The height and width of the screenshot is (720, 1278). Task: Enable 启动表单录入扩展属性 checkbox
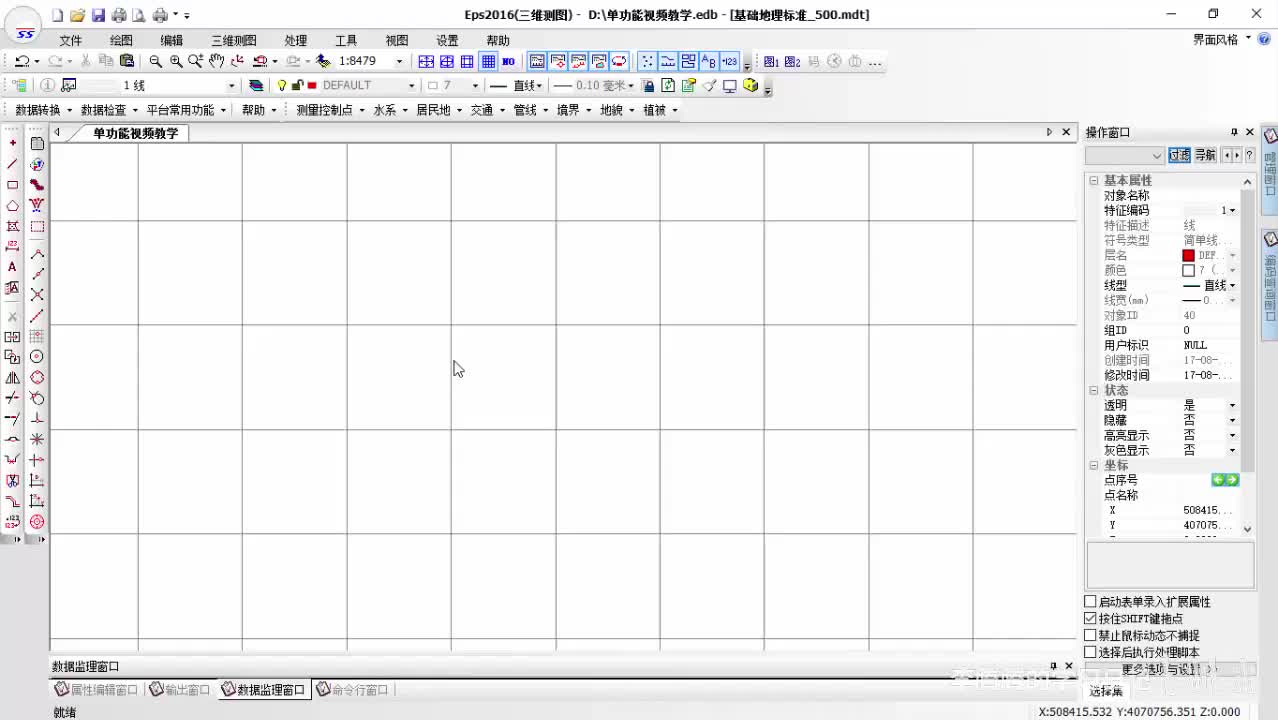point(1091,602)
